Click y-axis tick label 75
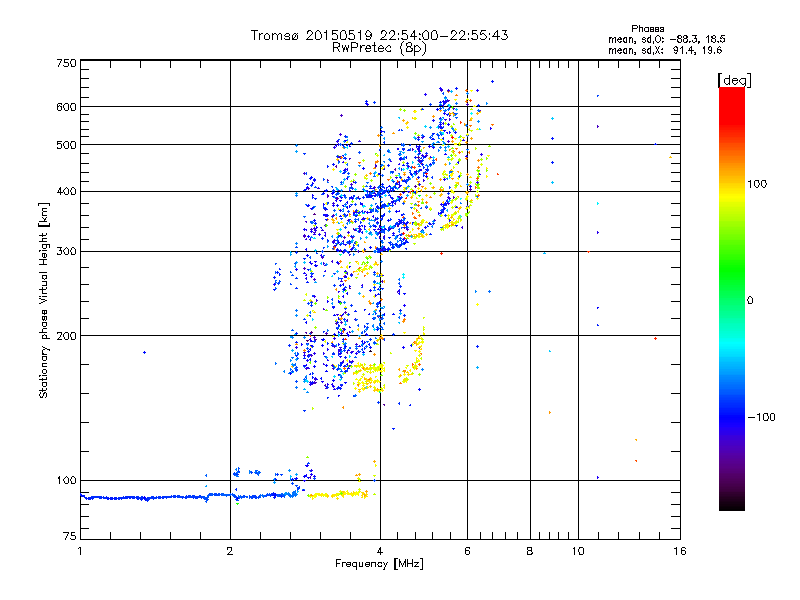The height and width of the screenshot is (600, 800). [70, 536]
